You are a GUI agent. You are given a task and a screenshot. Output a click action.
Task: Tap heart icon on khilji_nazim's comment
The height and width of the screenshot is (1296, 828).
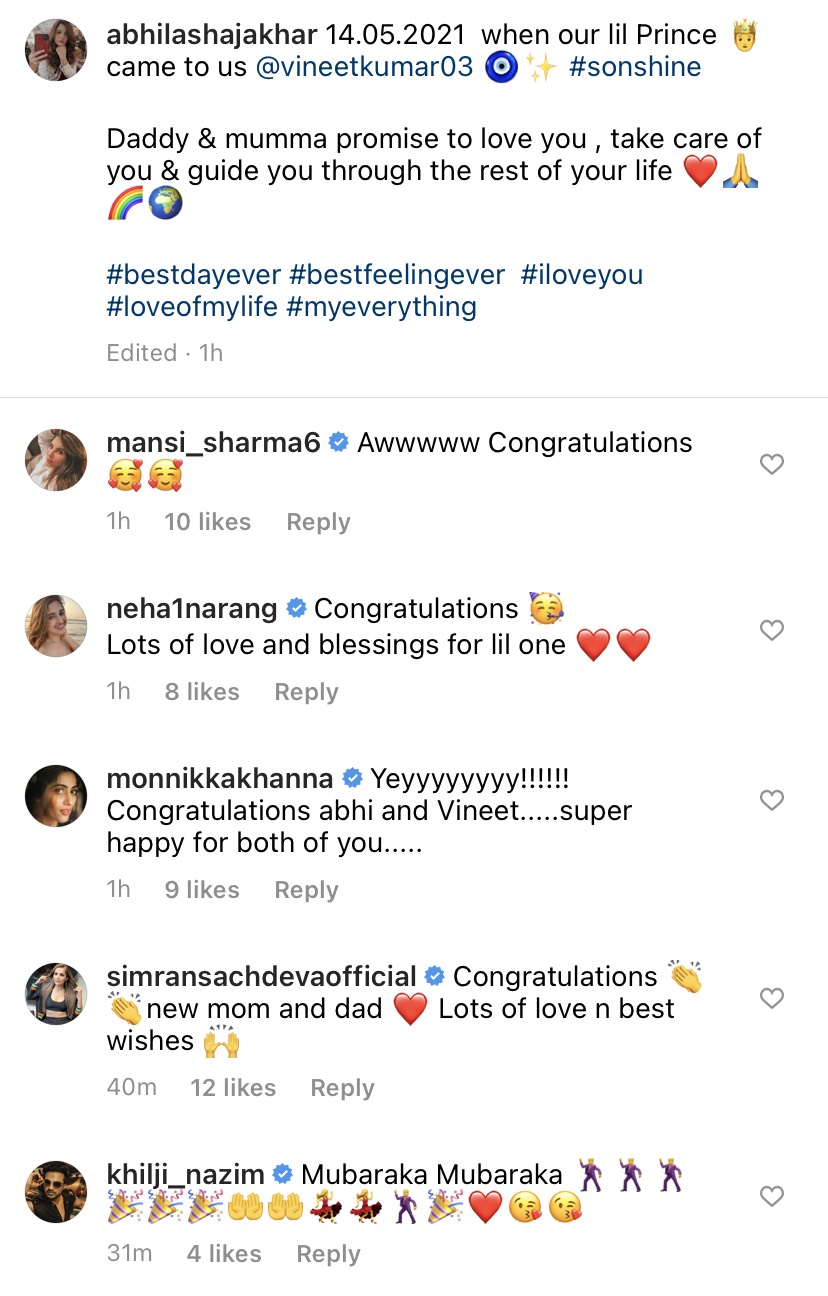click(771, 1196)
